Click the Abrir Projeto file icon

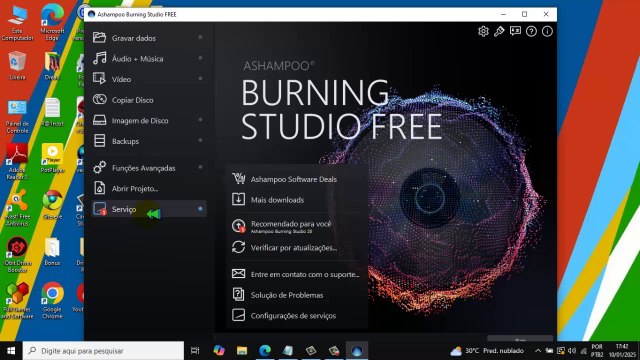[99, 188]
